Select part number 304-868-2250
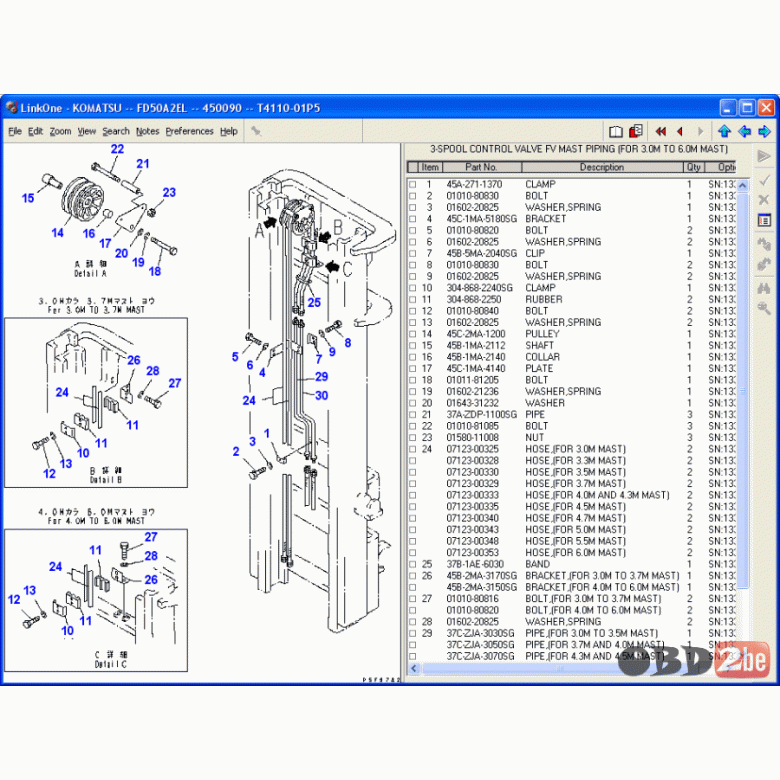The image size is (780, 780). [x=474, y=299]
